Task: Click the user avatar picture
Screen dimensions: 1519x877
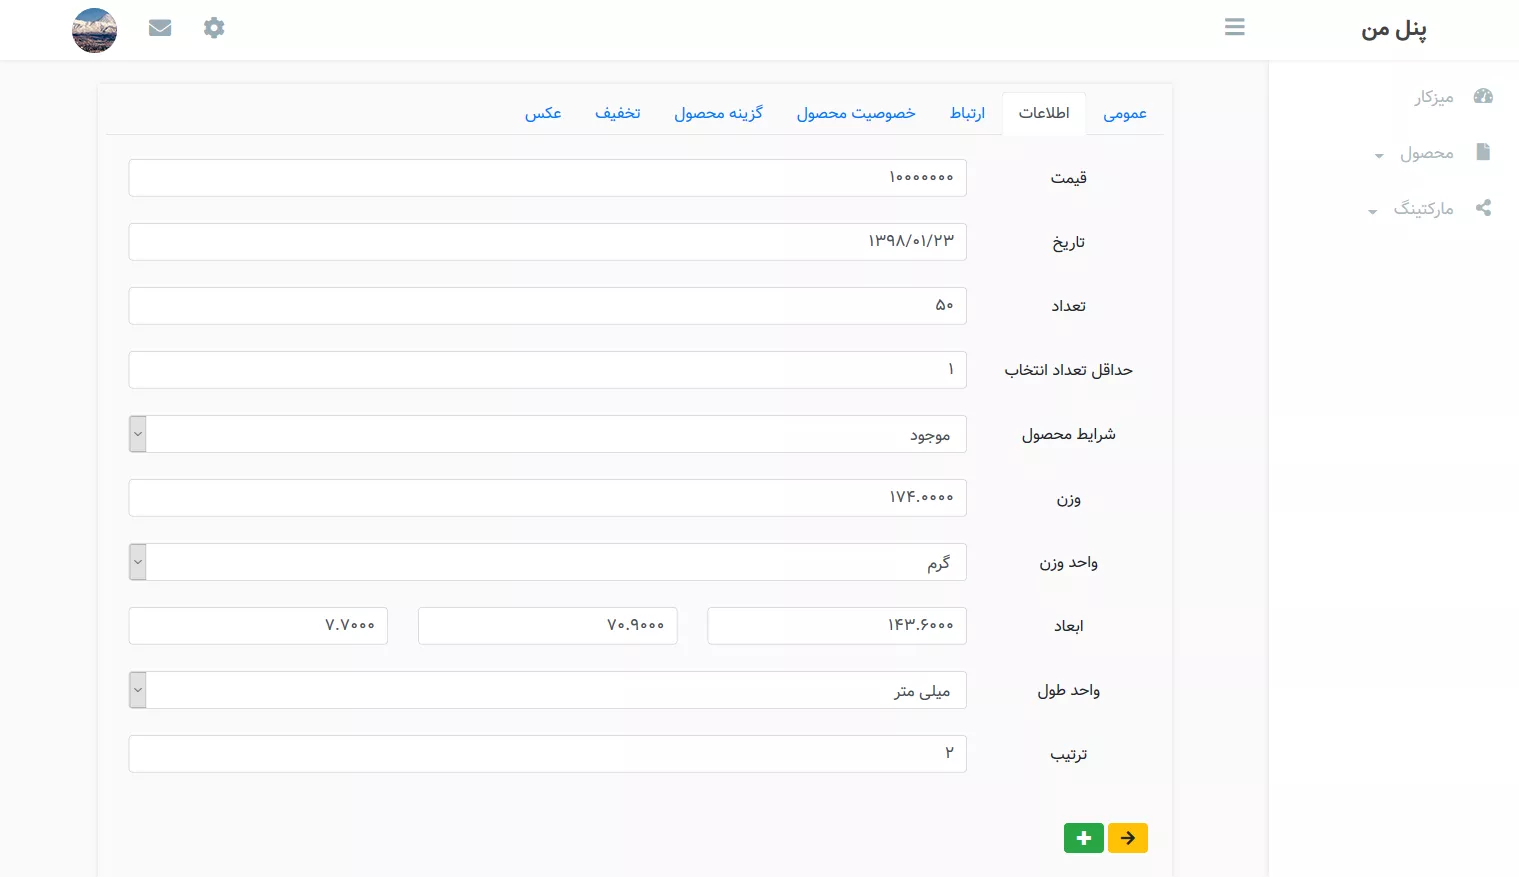Action: [95, 30]
